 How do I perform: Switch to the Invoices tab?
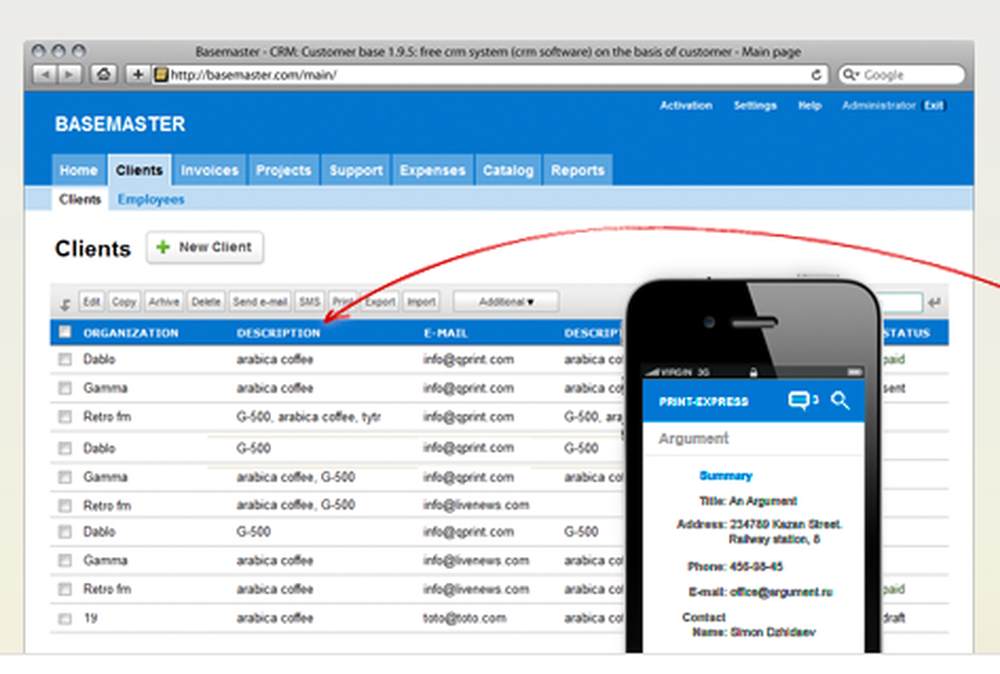tap(209, 170)
